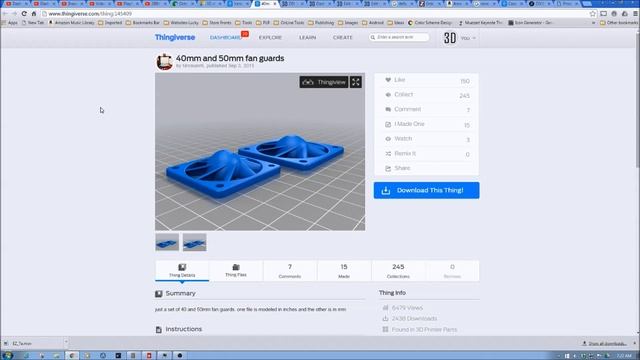Switch to the 15 Made tab
This screenshot has height=360, width=640.
tap(344, 271)
